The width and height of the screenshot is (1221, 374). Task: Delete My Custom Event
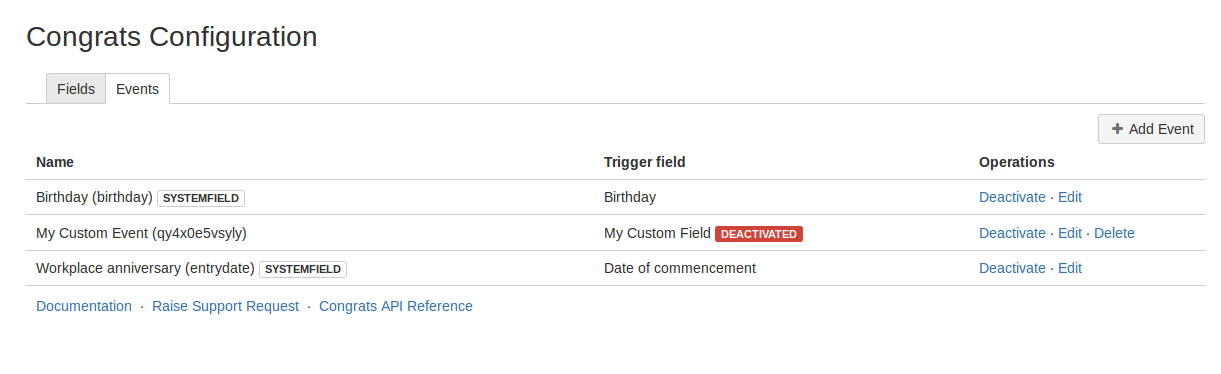click(x=1114, y=233)
